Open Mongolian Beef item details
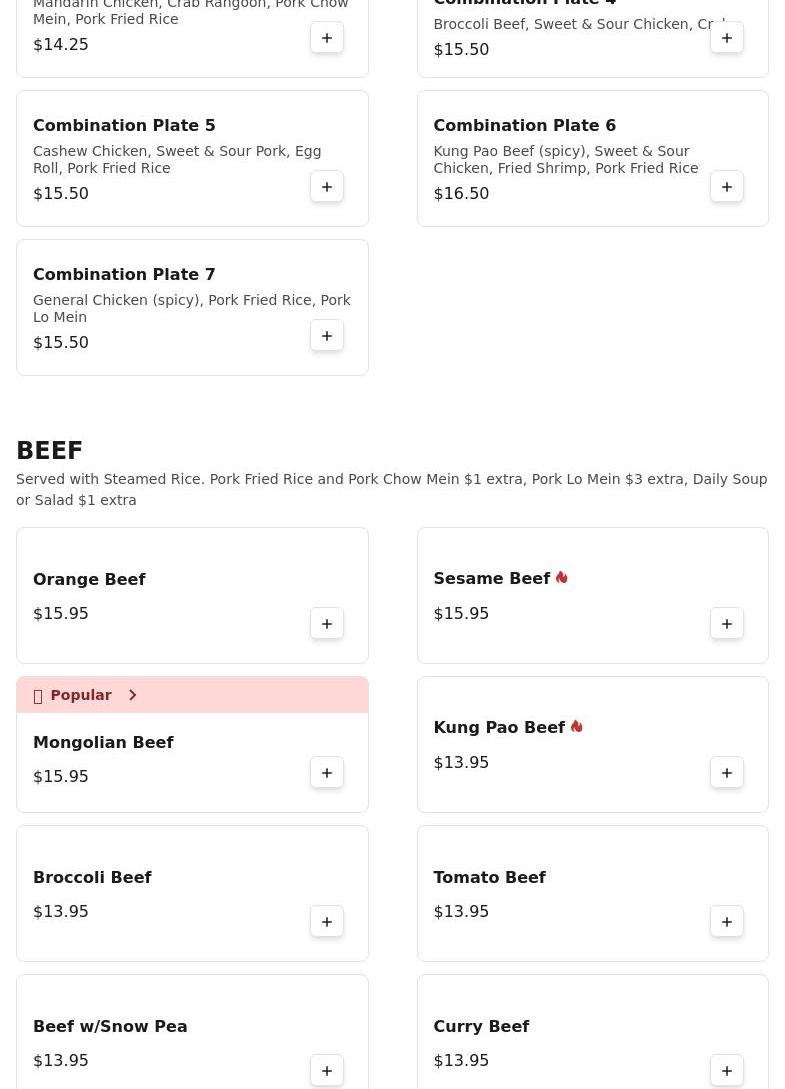 103,742
